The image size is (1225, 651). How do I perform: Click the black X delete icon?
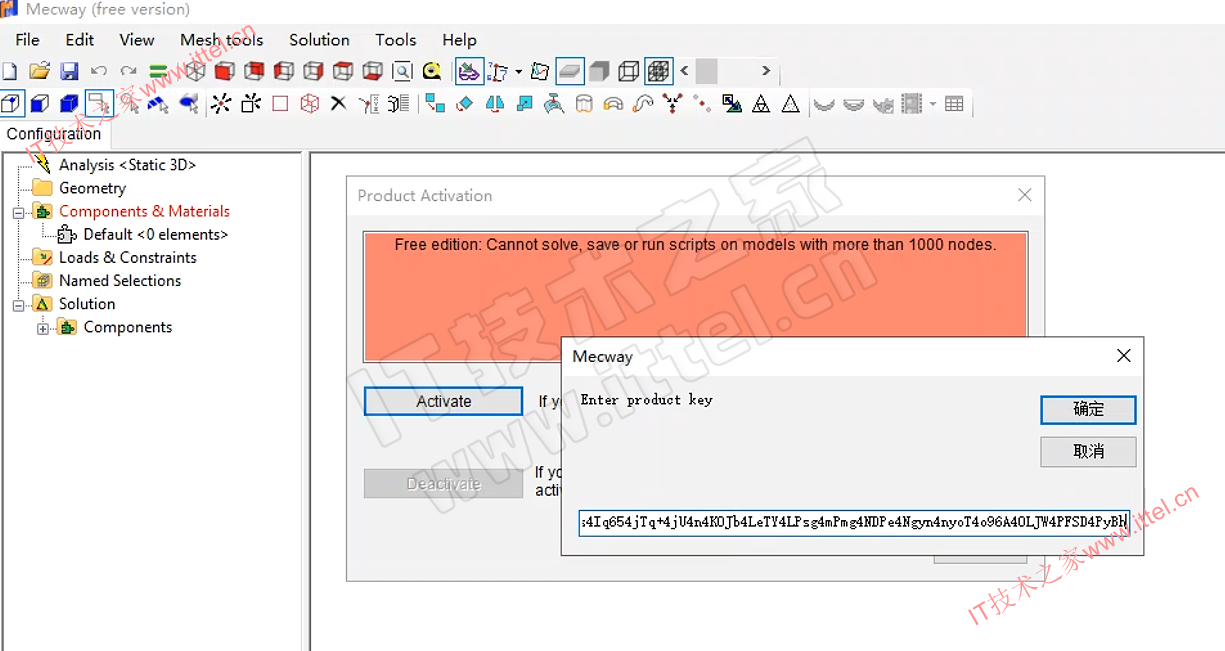(338, 103)
